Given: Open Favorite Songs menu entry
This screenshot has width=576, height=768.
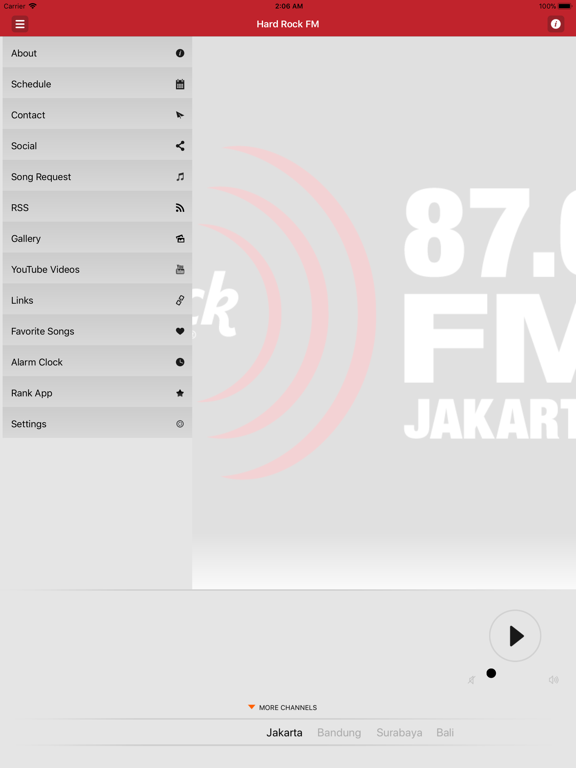Looking at the screenshot, I should [x=97, y=331].
